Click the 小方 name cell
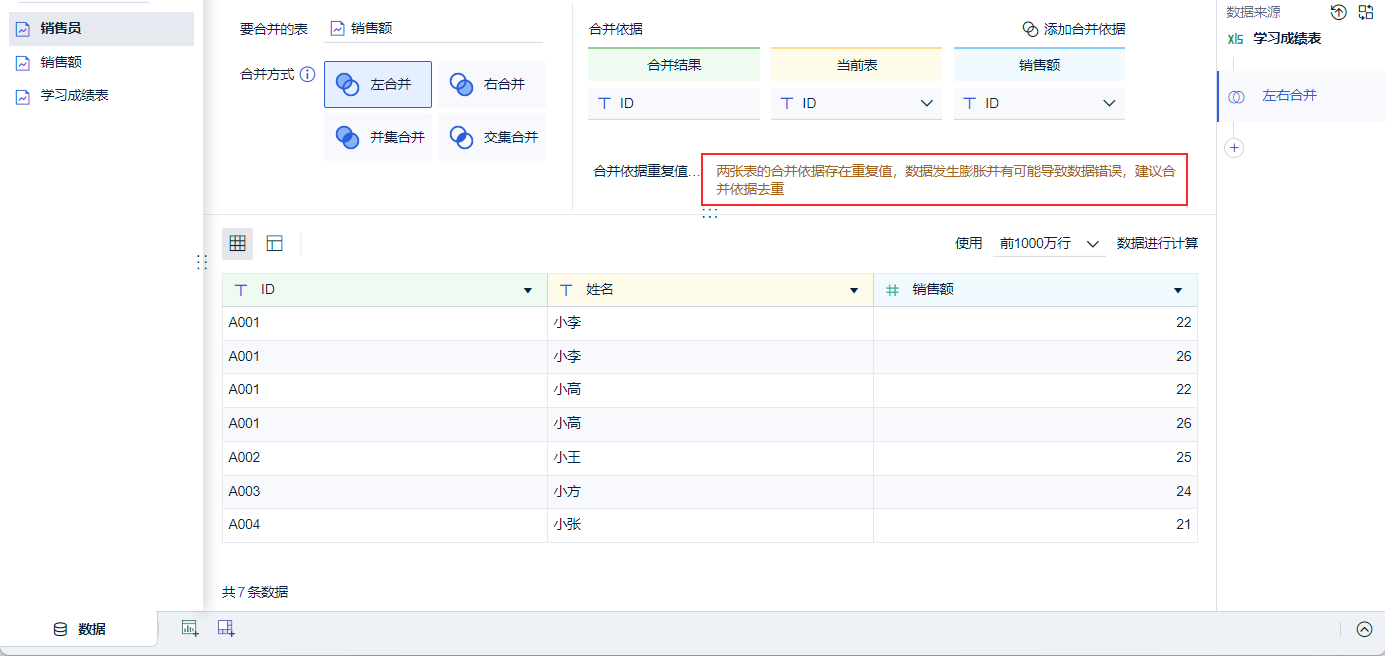The width and height of the screenshot is (1385, 657). click(710, 491)
